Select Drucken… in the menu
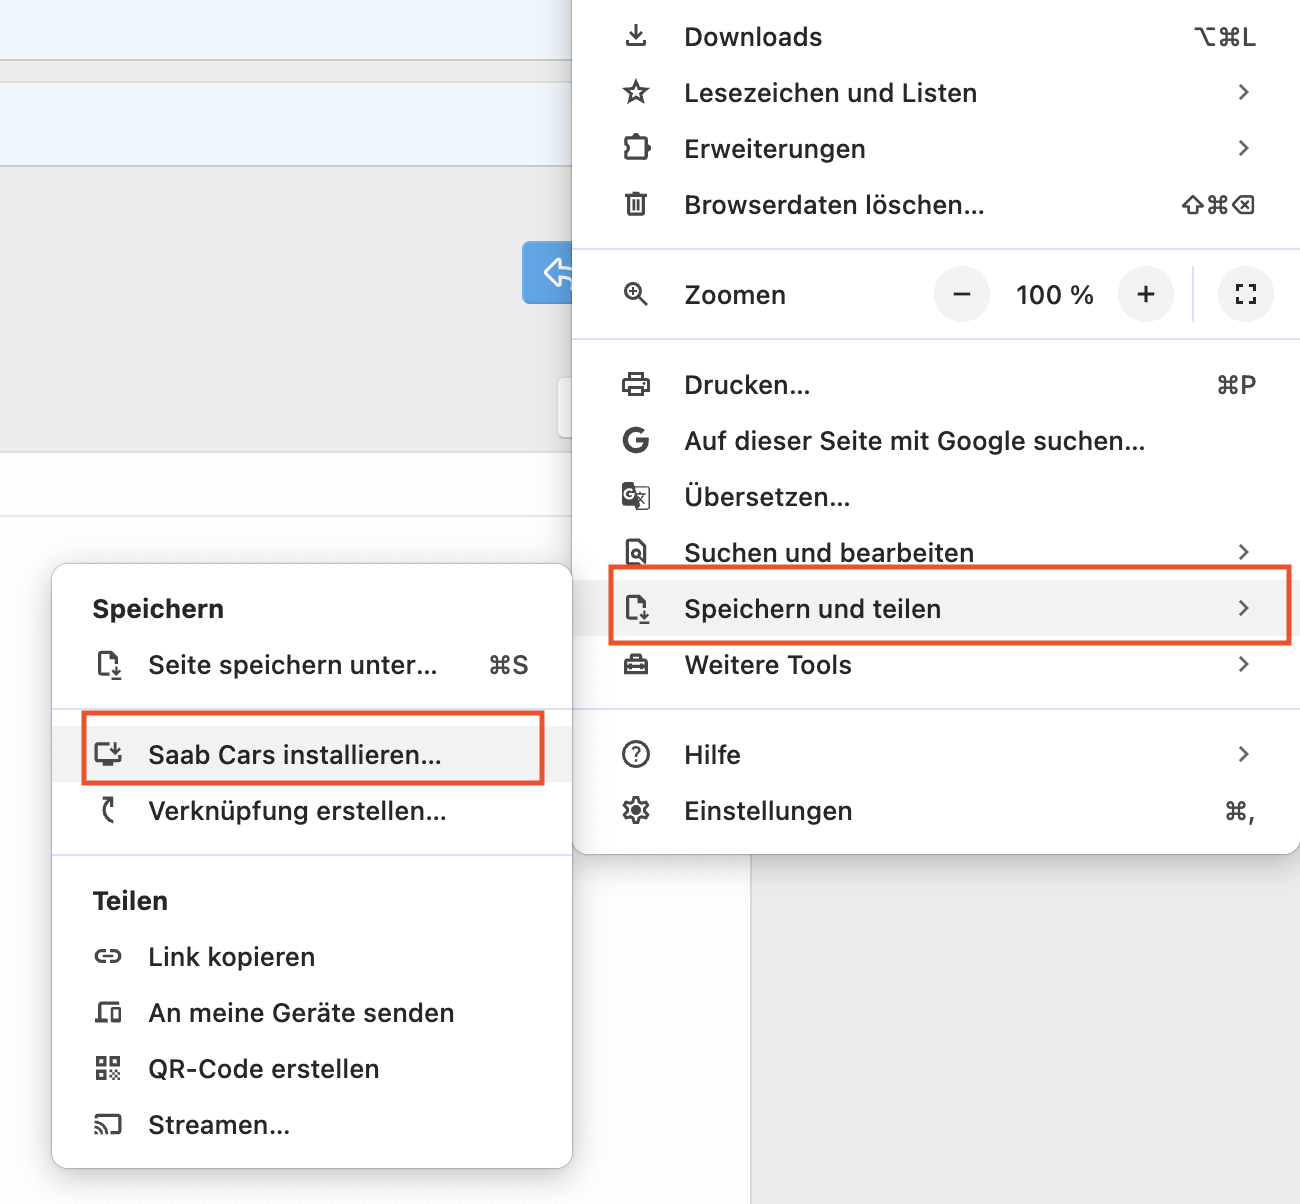This screenshot has height=1204, width=1300. 936,384
